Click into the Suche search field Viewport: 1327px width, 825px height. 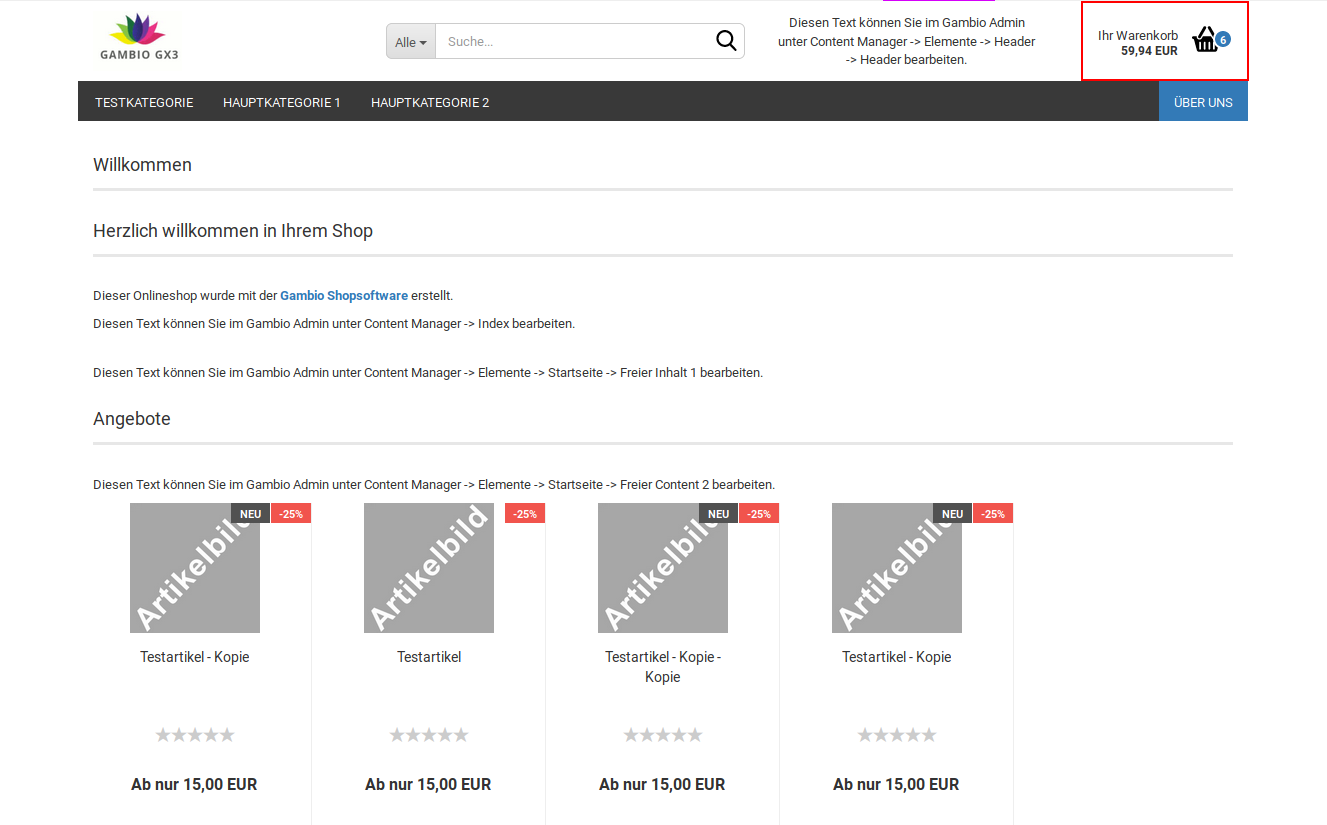pyautogui.click(x=575, y=42)
